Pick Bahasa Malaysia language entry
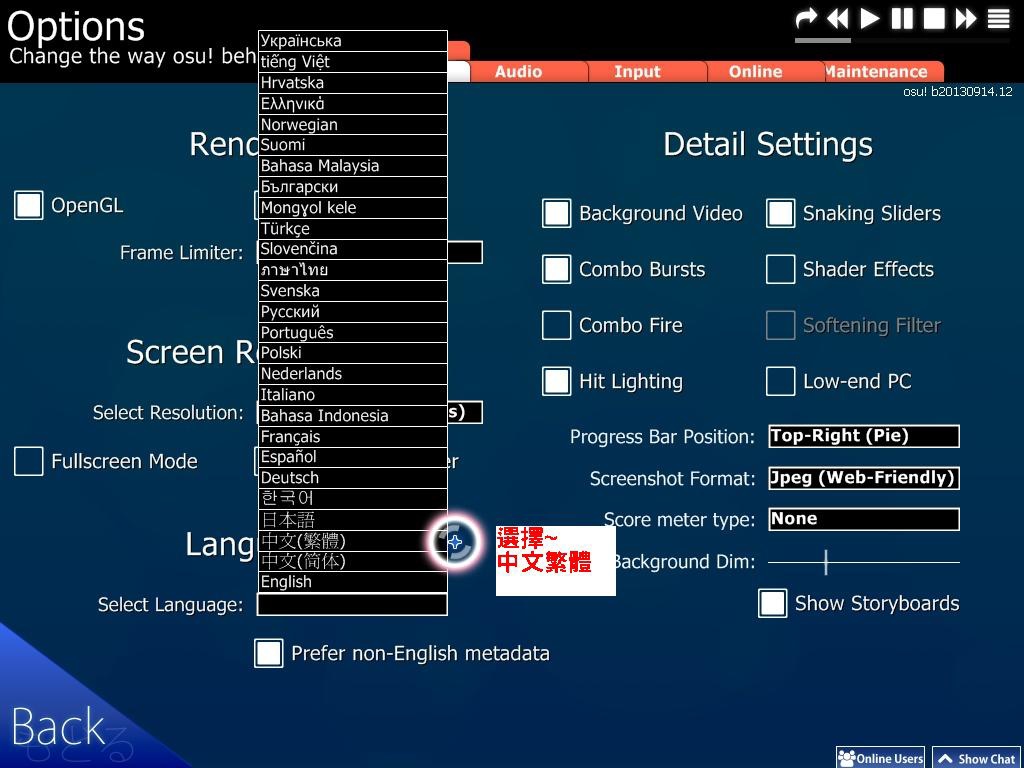 [x=353, y=166]
